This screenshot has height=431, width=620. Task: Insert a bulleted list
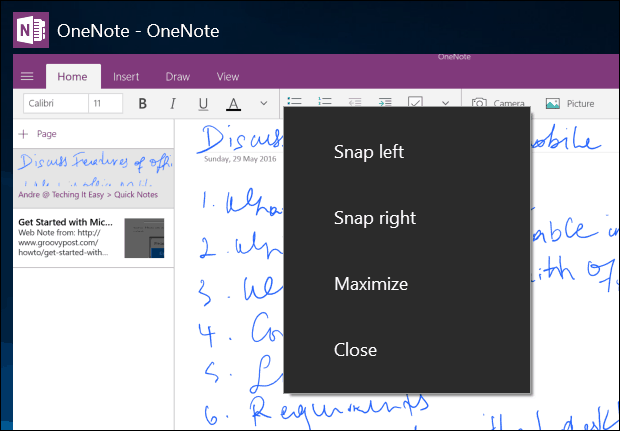[295, 101]
